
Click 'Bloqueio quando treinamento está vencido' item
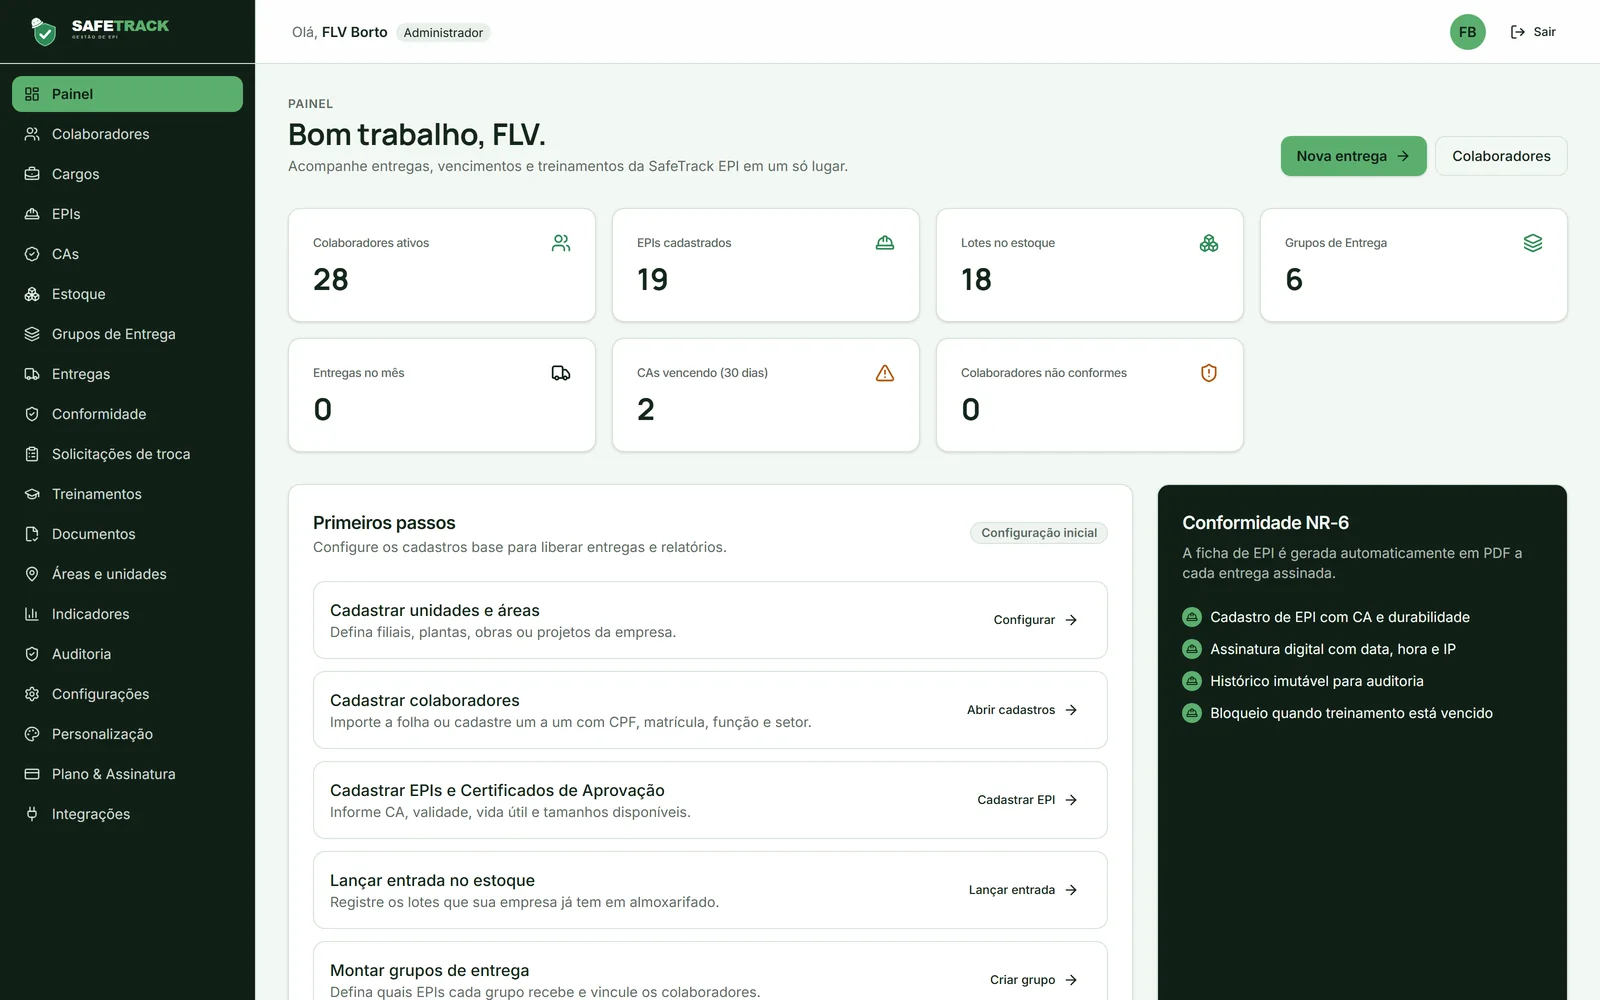pyautogui.click(x=1351, y=713)
